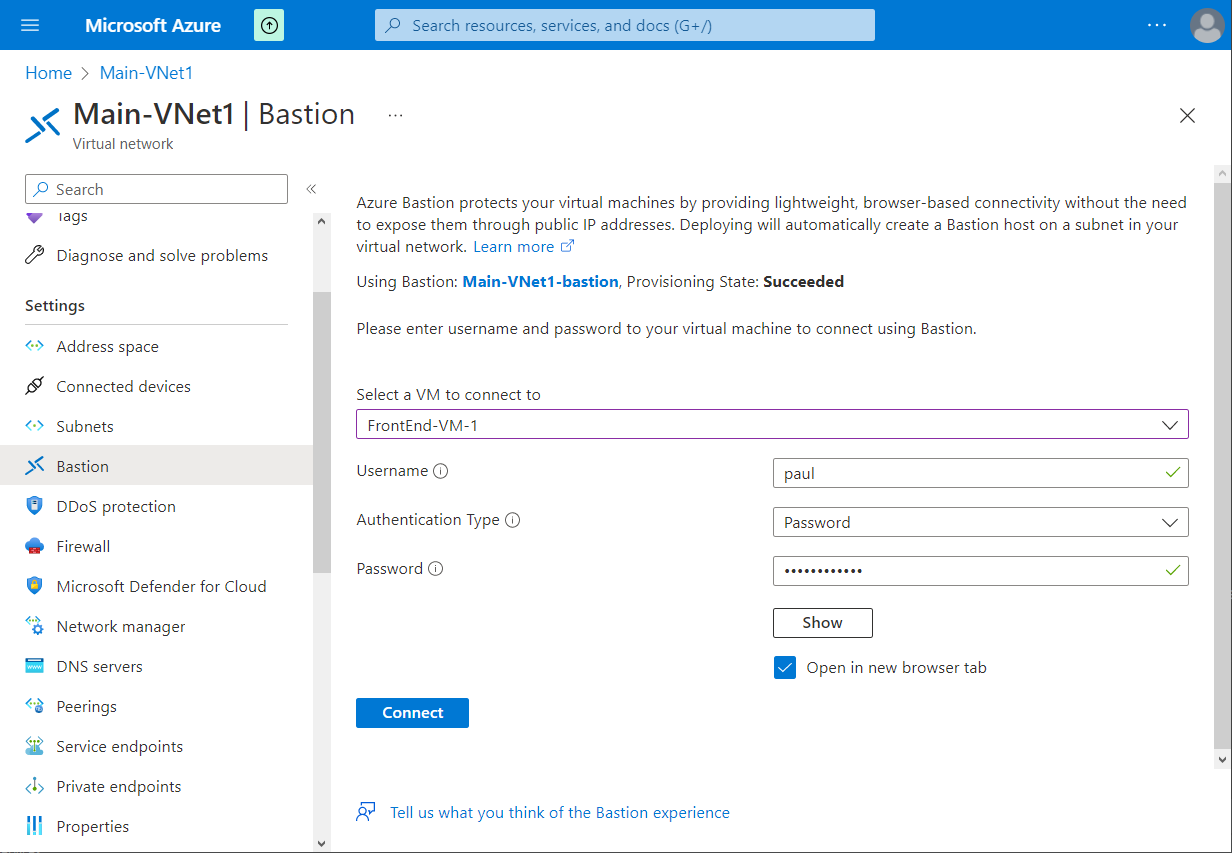Click the Username input field
This screenshot has width=1232, height=853.
pos(980,473)
